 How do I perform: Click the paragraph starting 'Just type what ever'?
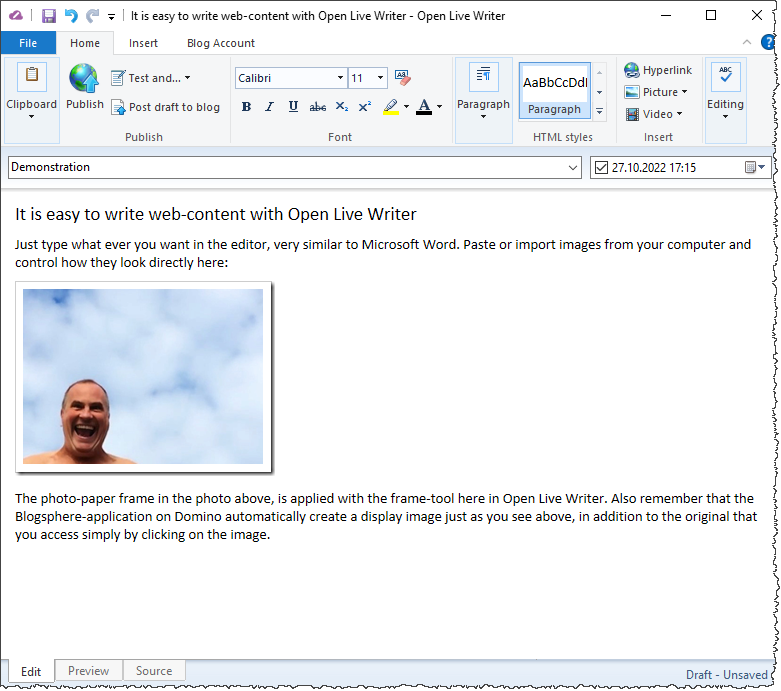(x=383, y=254)
